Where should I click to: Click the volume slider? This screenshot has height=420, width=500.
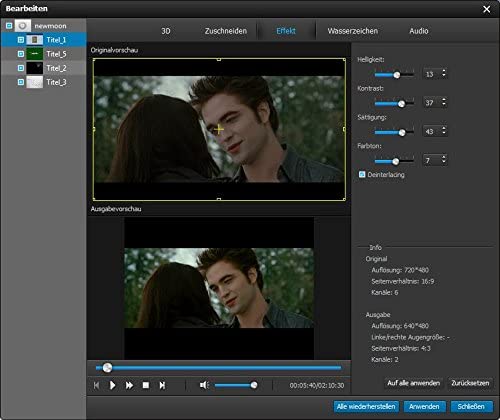tap(236, 385)
